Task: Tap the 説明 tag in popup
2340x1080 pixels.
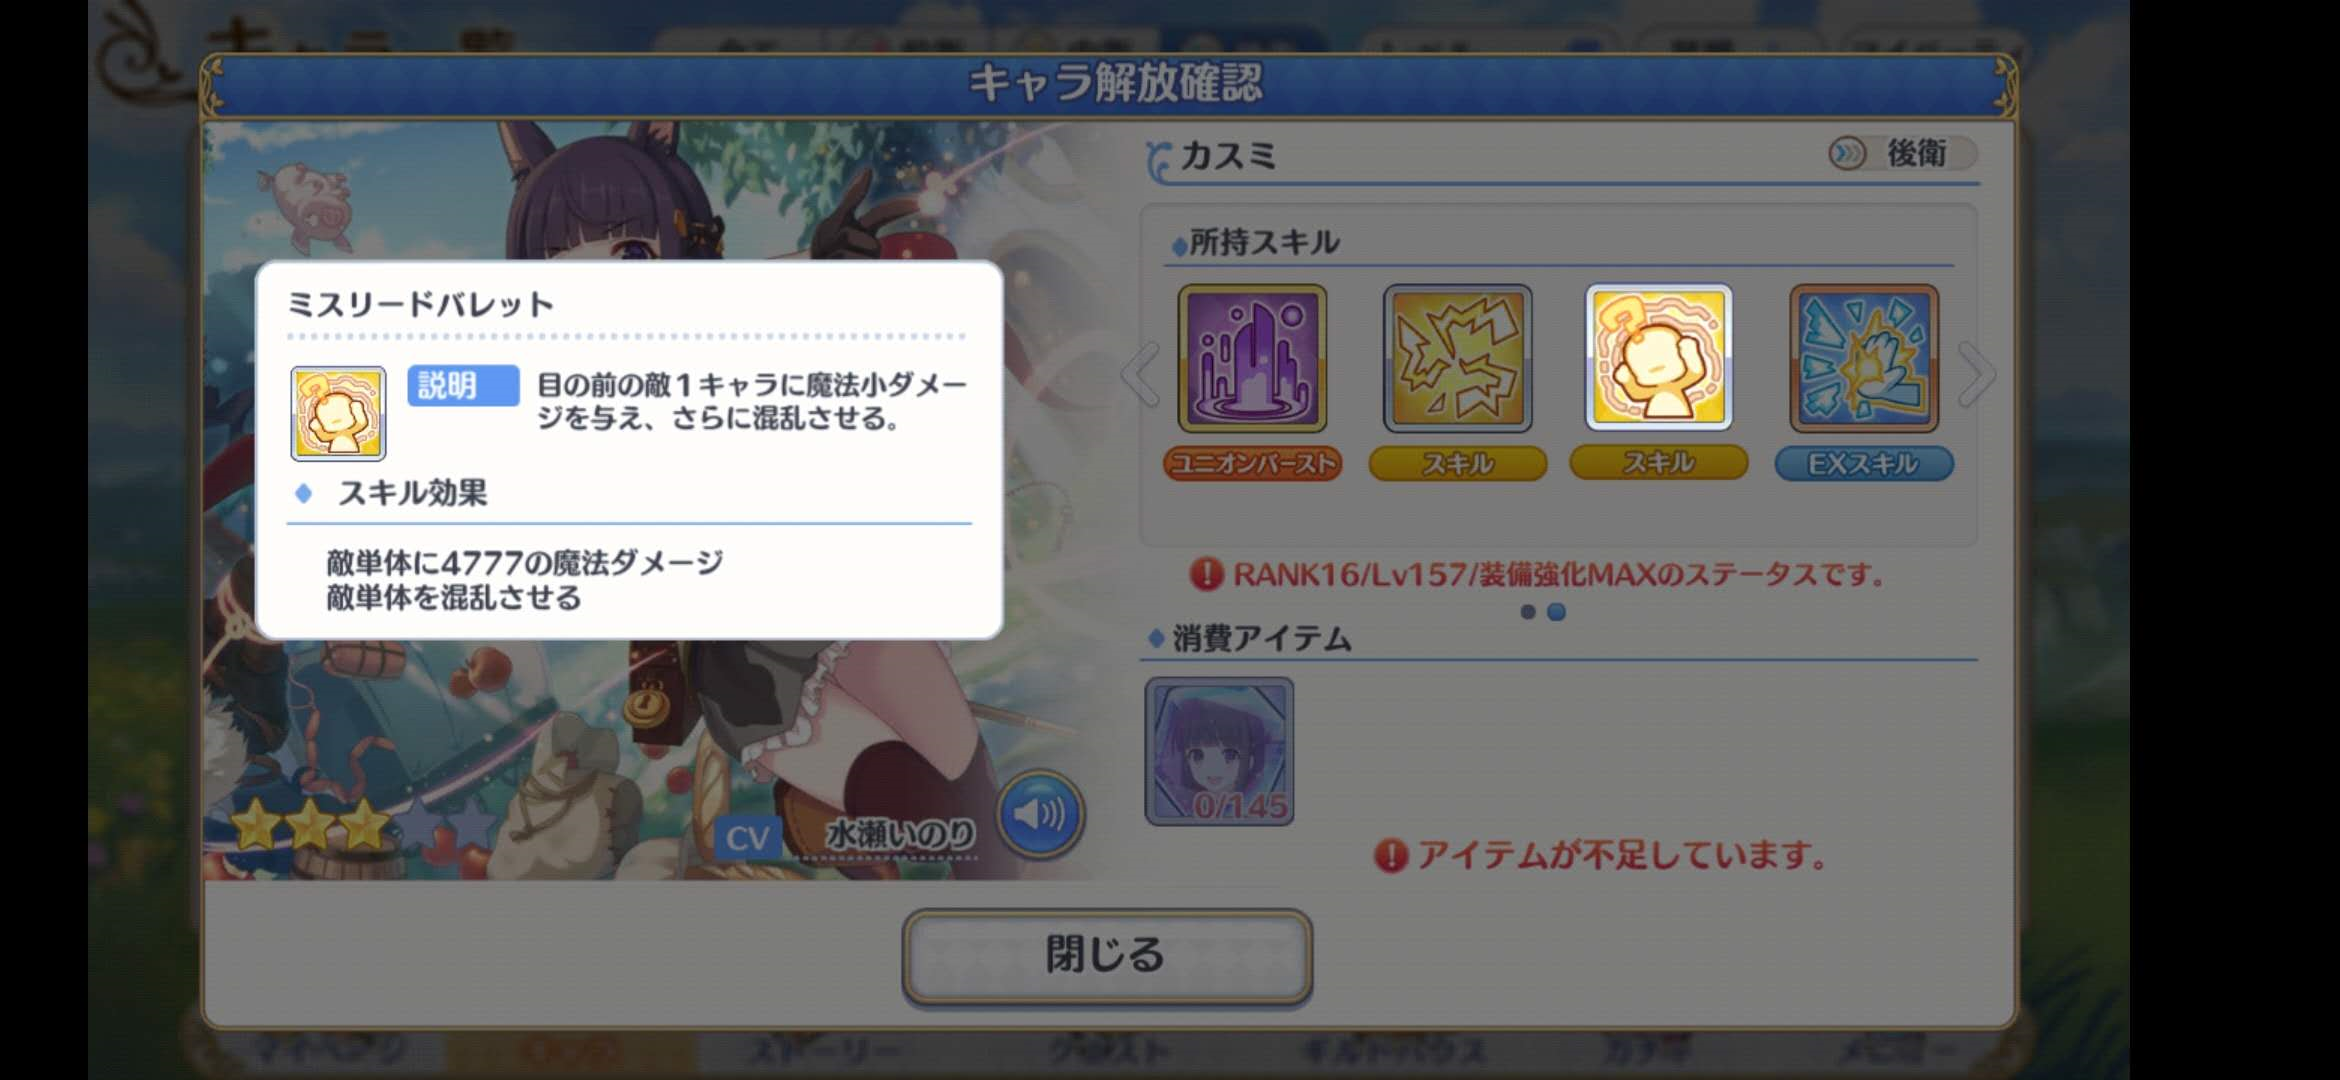Action: [463, 385]
